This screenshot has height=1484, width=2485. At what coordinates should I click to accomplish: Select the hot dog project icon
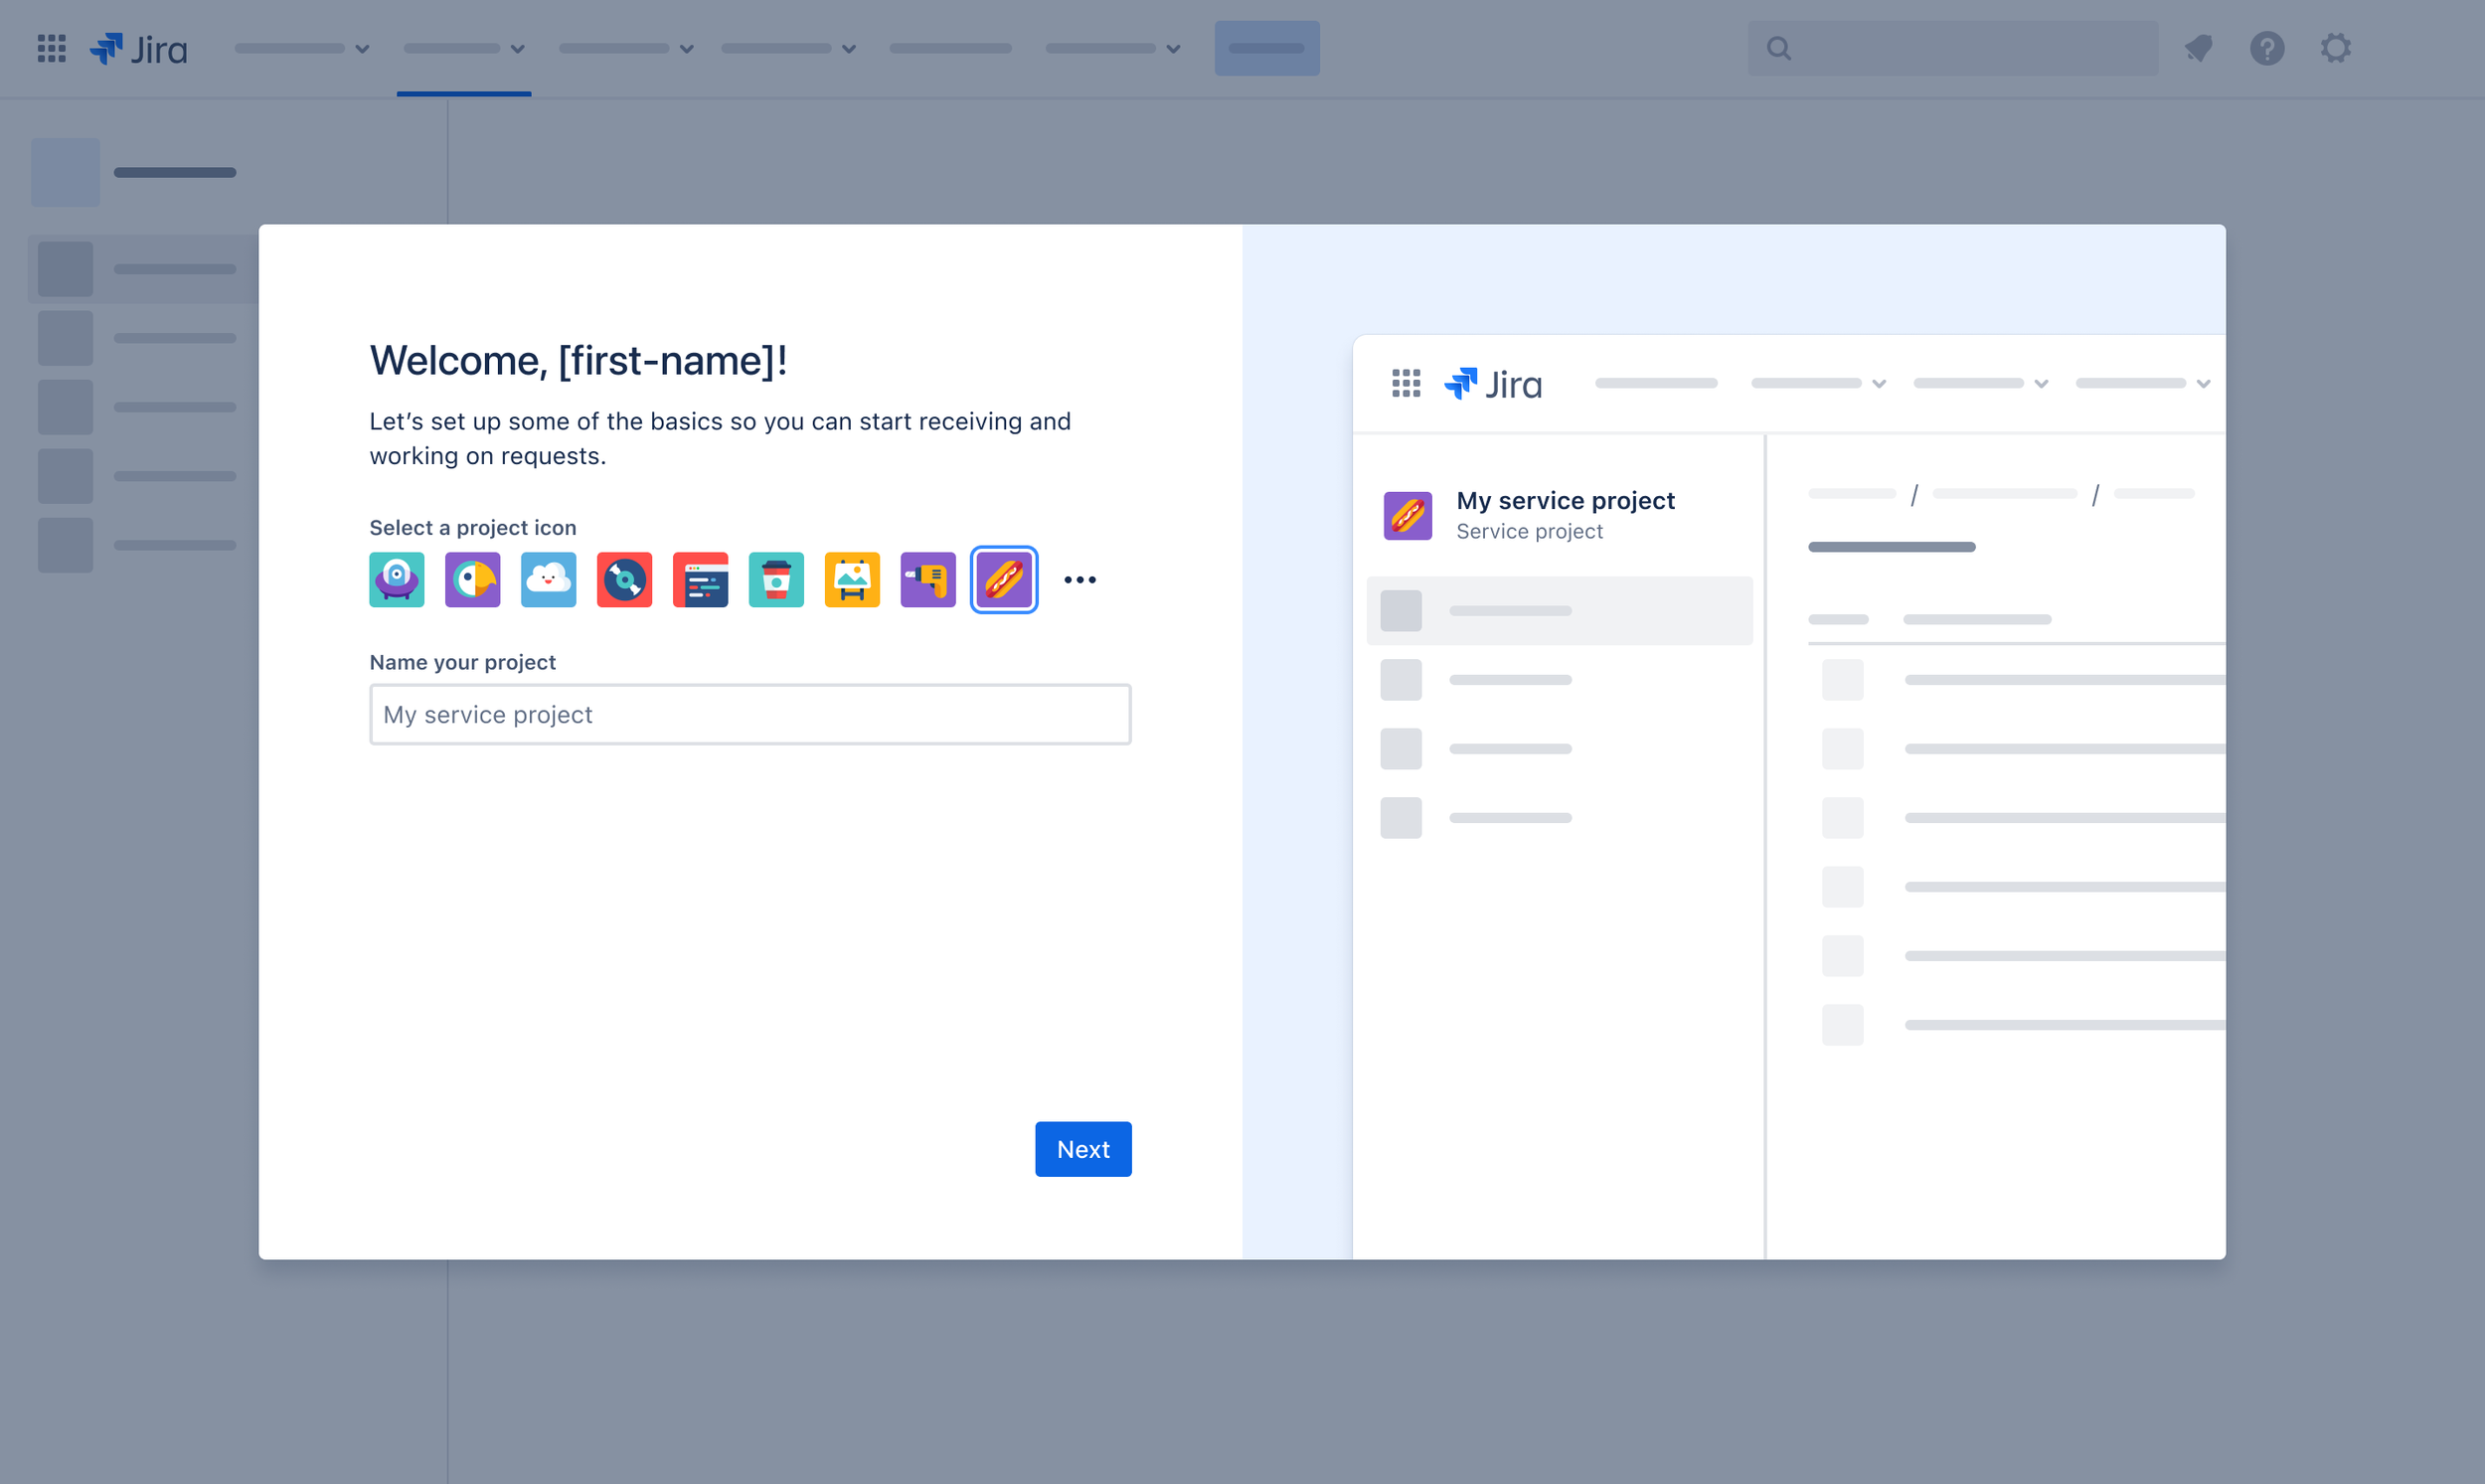pyautogui.click(x=1004, y=580)
